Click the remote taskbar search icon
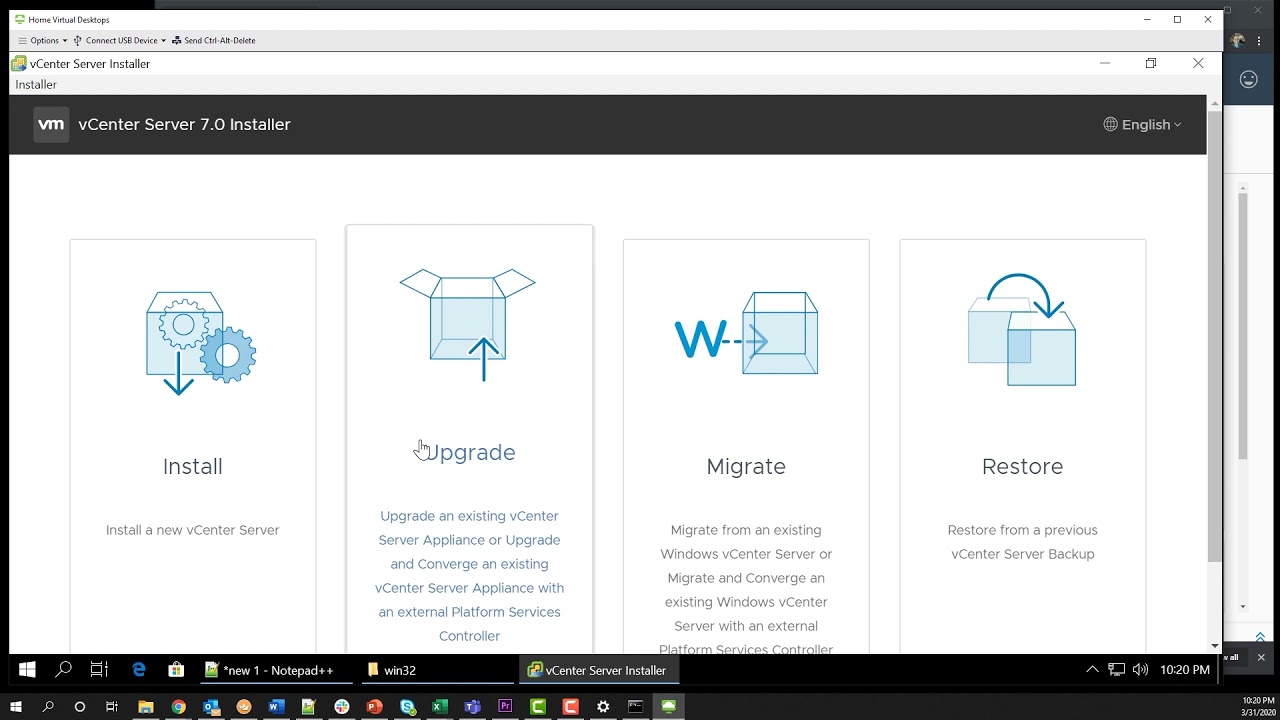The width and height of the screenshot is (1280, 720). click(x=63, y=670)
